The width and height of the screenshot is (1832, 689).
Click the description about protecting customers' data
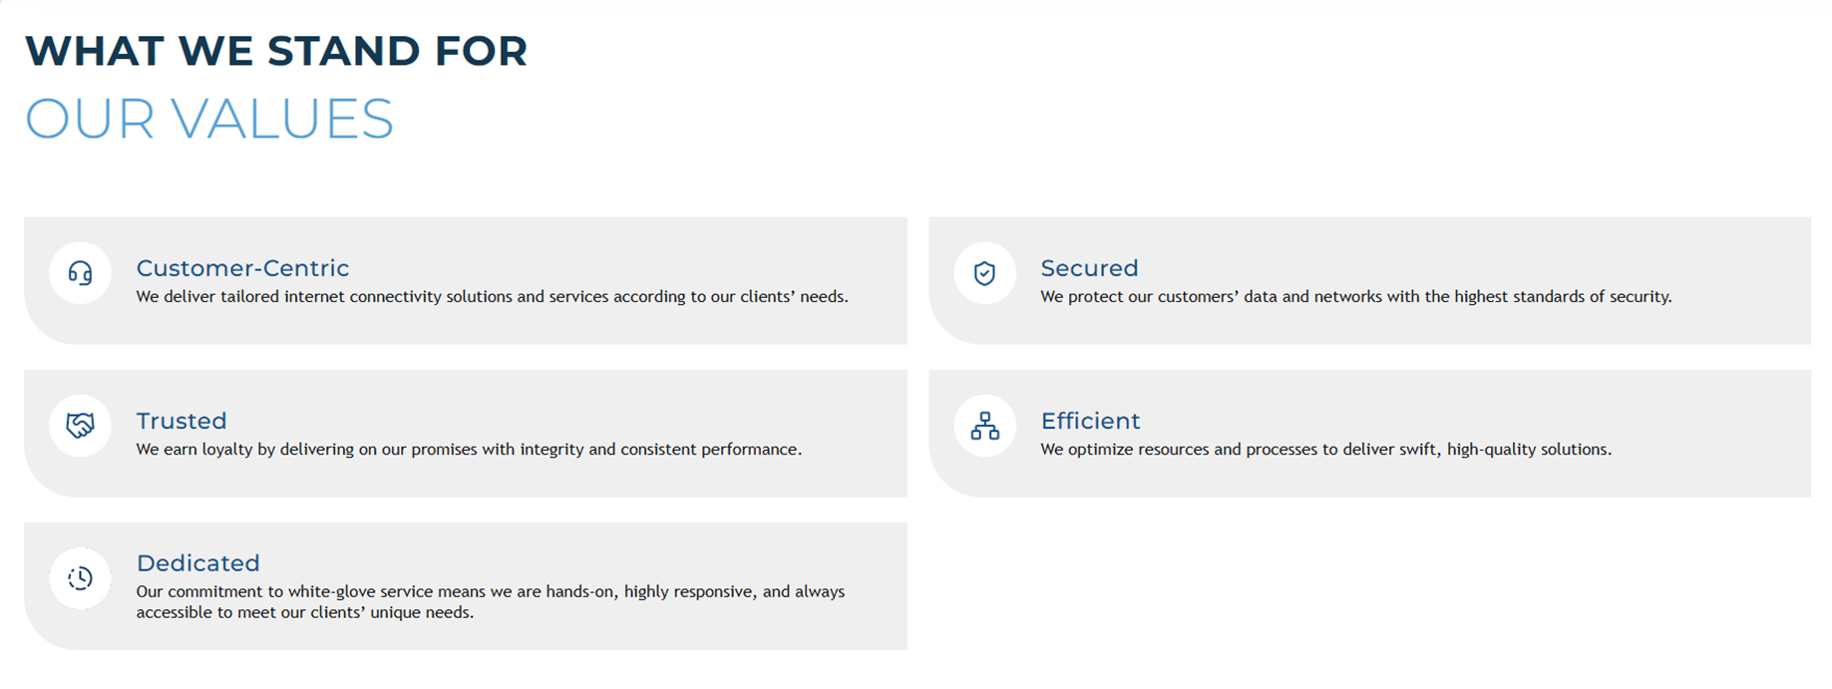coord(1355,297)
